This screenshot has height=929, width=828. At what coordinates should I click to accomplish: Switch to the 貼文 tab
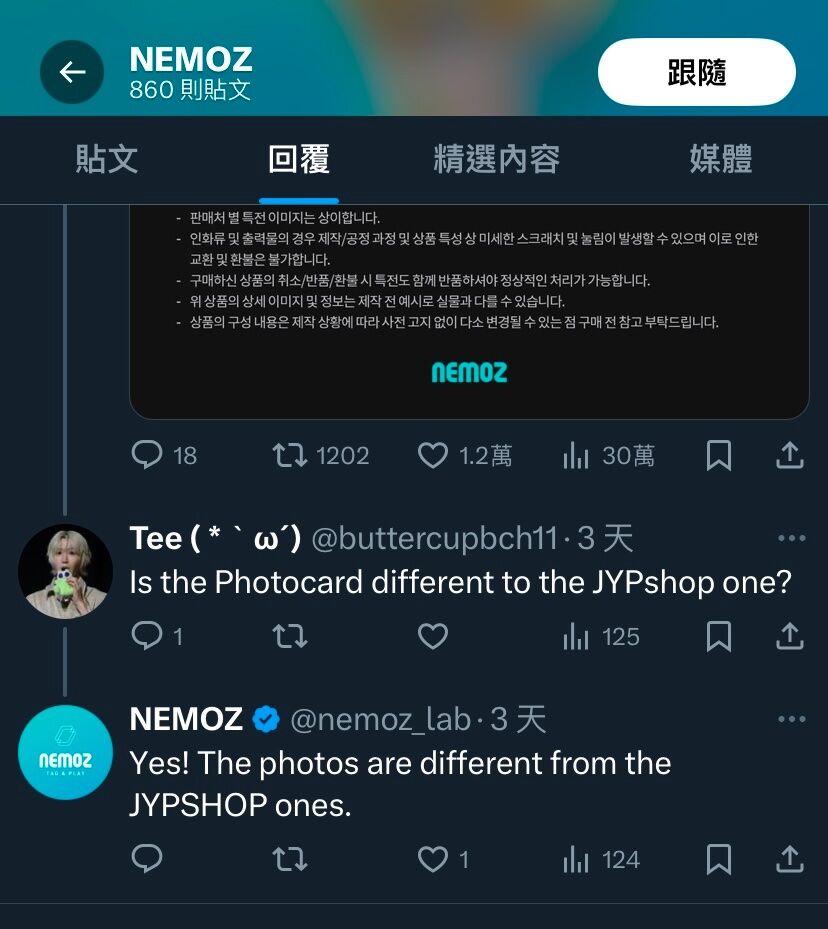107,159
